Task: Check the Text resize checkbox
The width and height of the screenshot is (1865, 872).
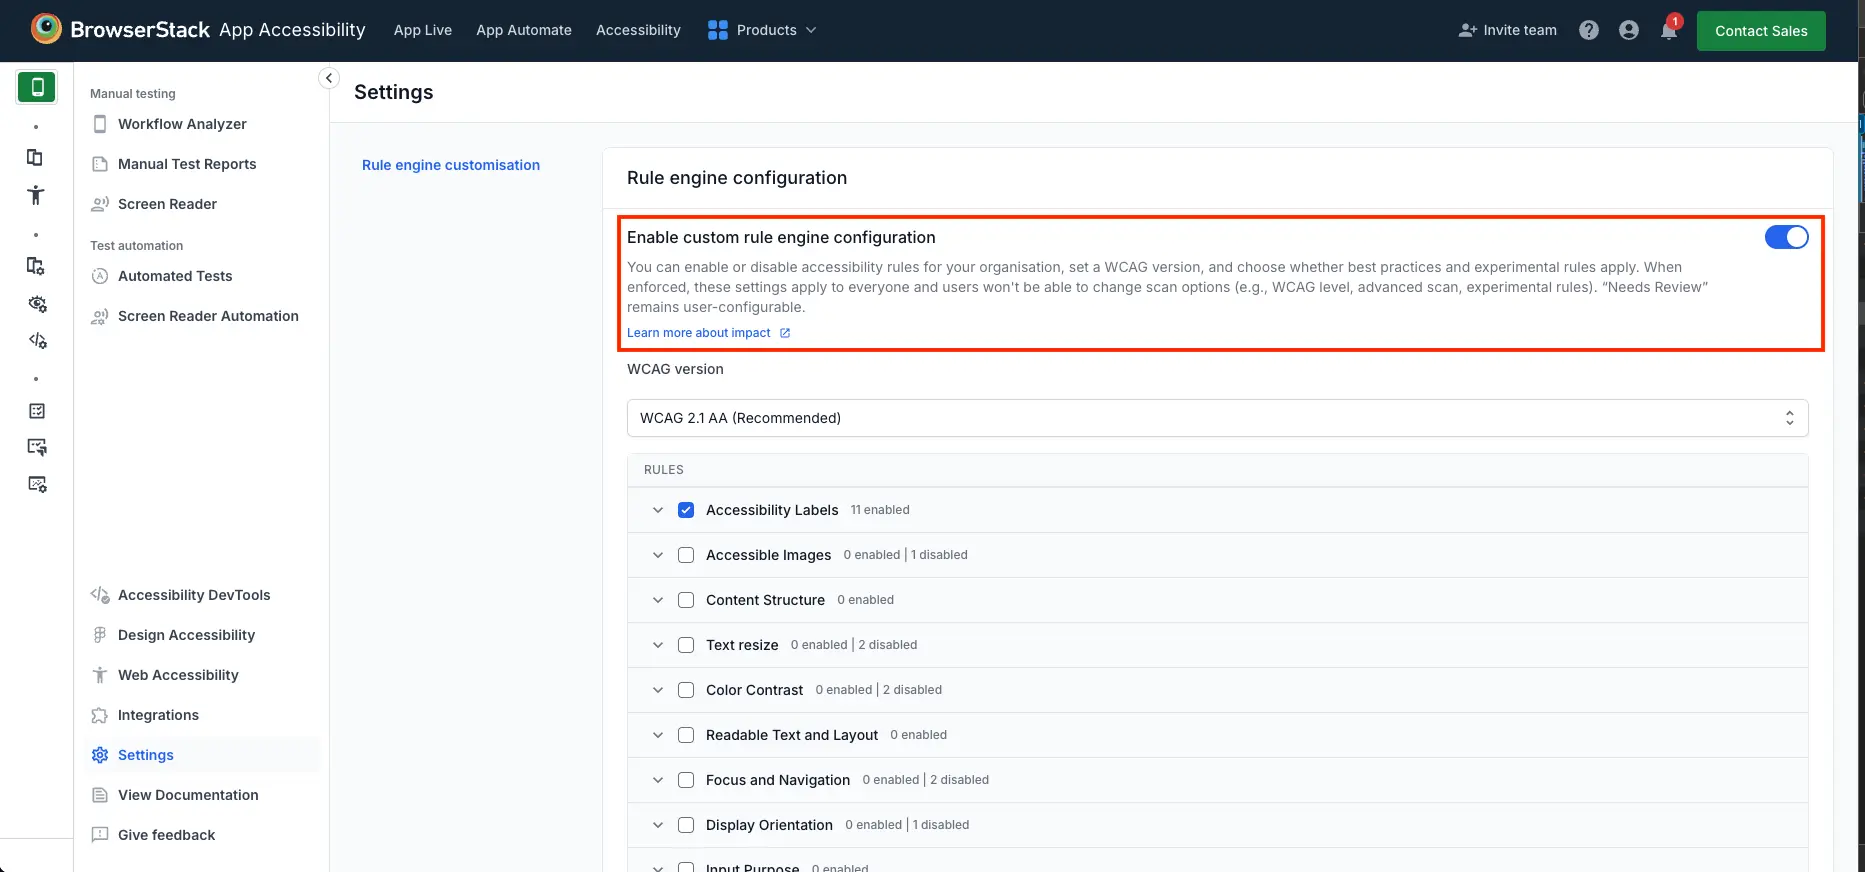Action: click(686, 645)
